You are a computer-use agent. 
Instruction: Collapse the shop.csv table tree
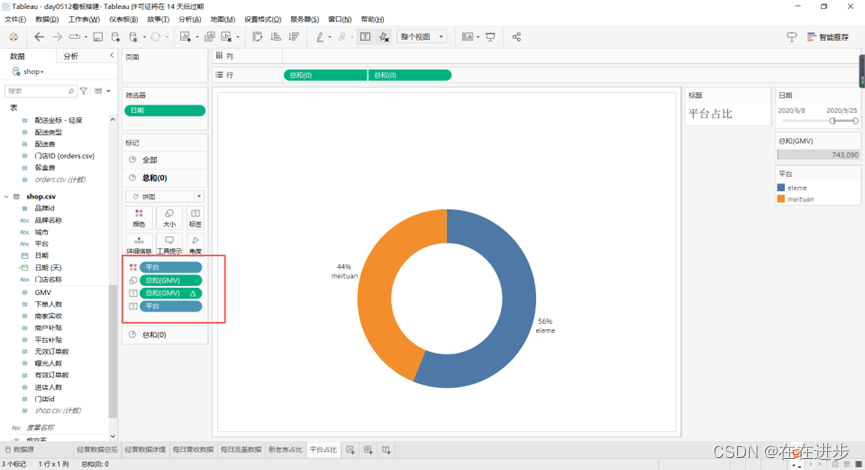(x=7, y=196)
